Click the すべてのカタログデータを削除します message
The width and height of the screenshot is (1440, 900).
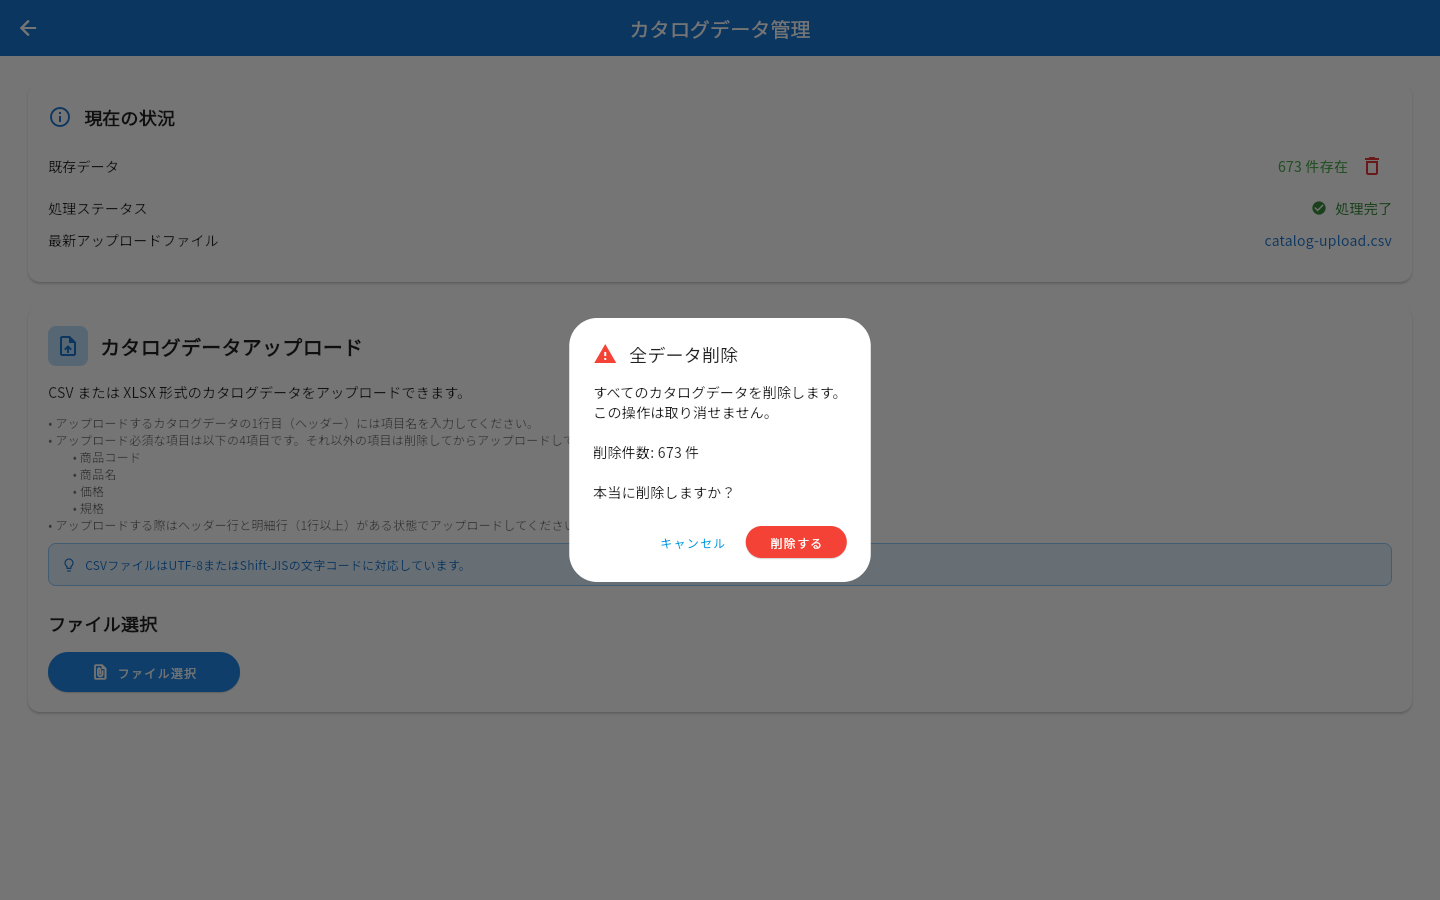pos(718,392)
